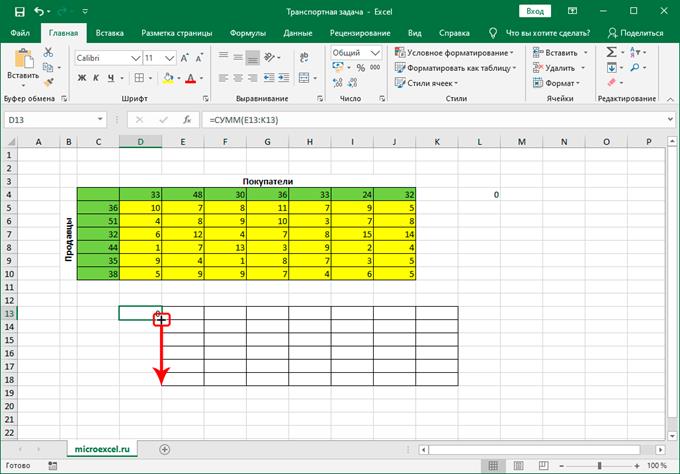Screen dimensions: 680x474
Task: Save the workbook with the floppy disk icon
Action: tap(20, 12)
